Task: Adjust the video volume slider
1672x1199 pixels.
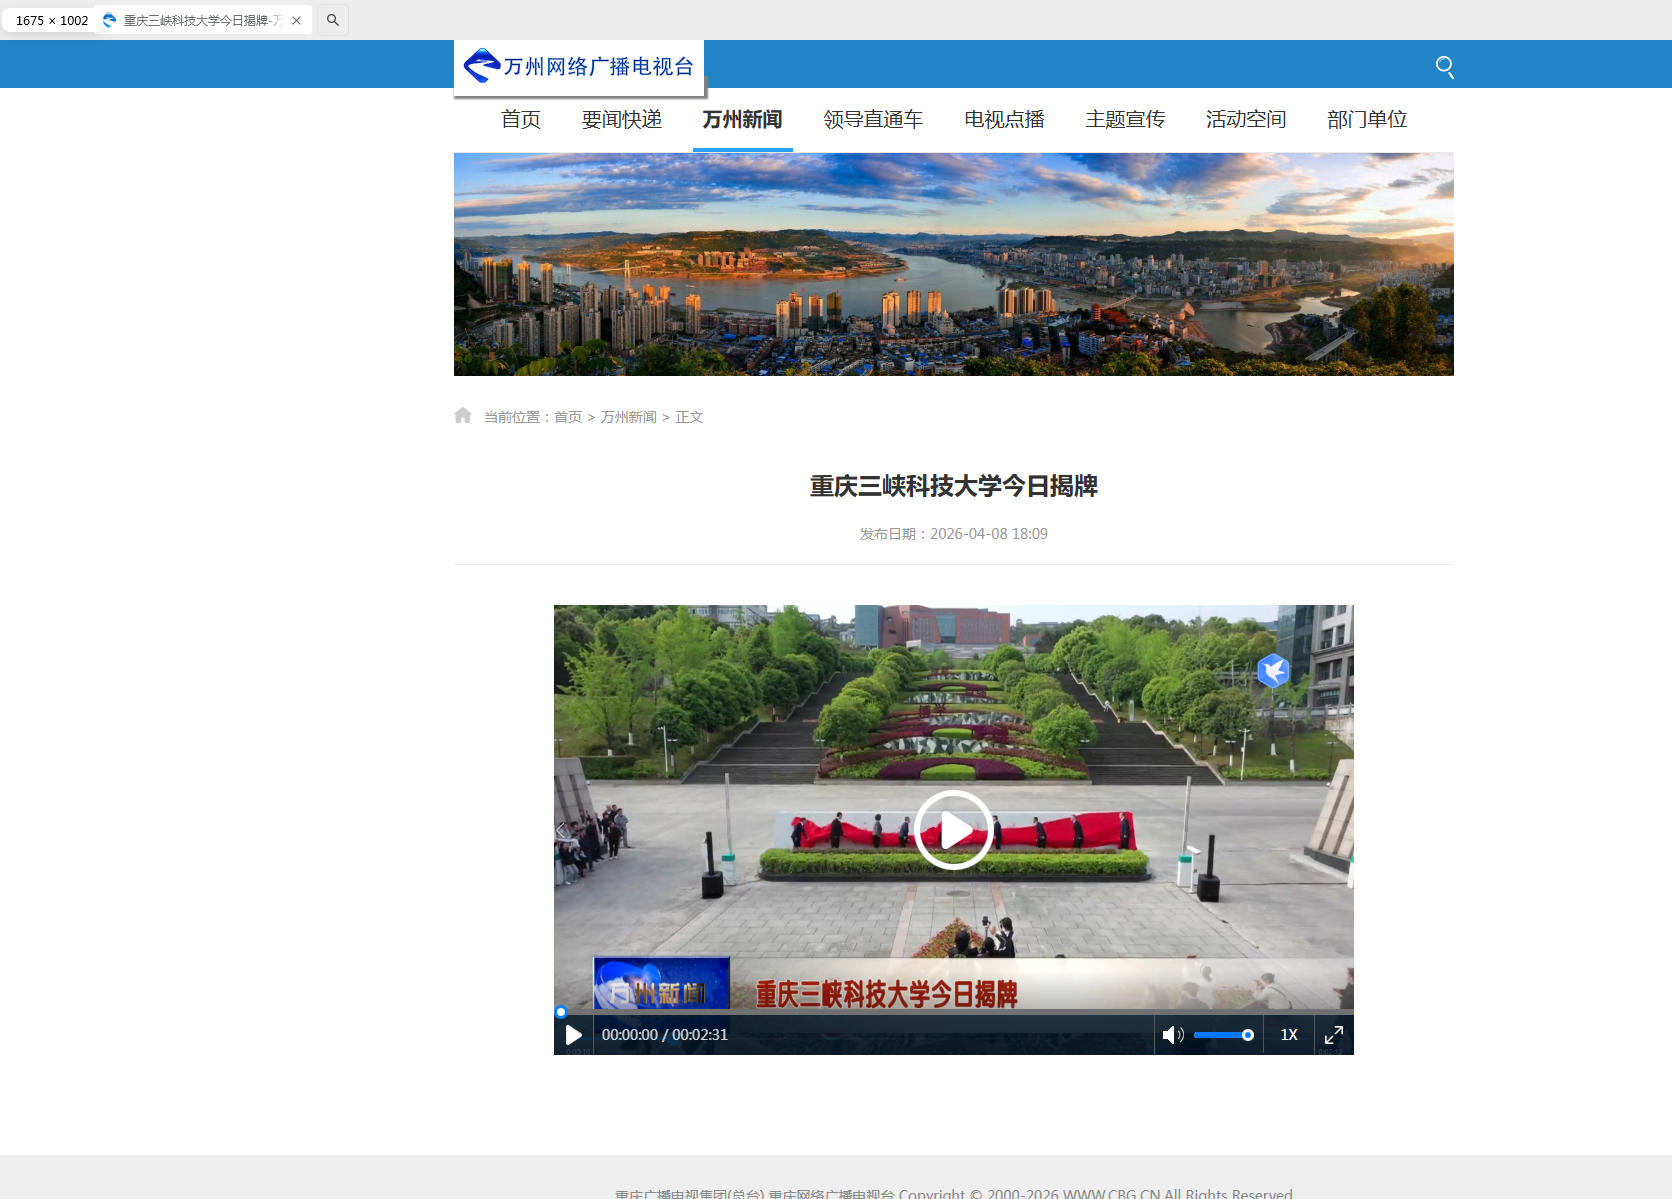Action: 1223,1035
